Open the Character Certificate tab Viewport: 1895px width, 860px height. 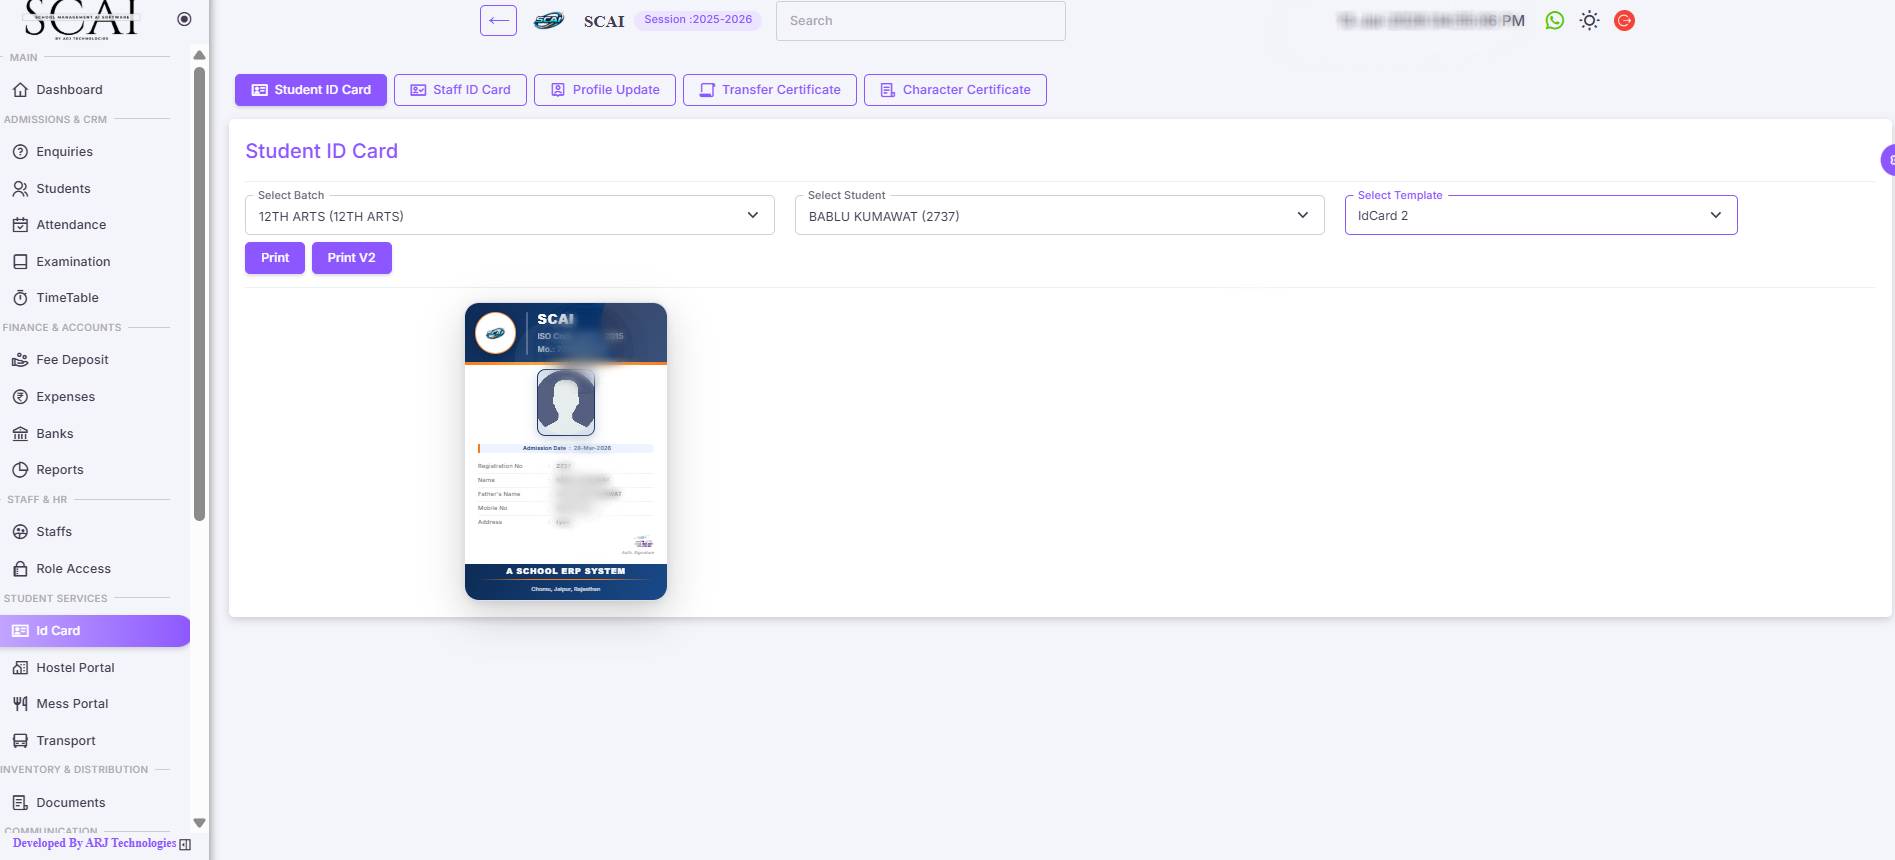955,90
